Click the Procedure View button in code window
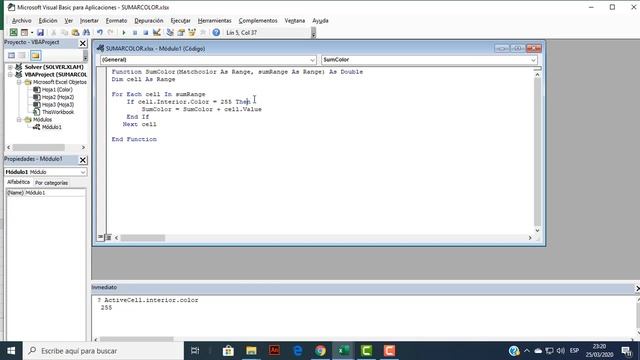 click(x=100, y=237)
